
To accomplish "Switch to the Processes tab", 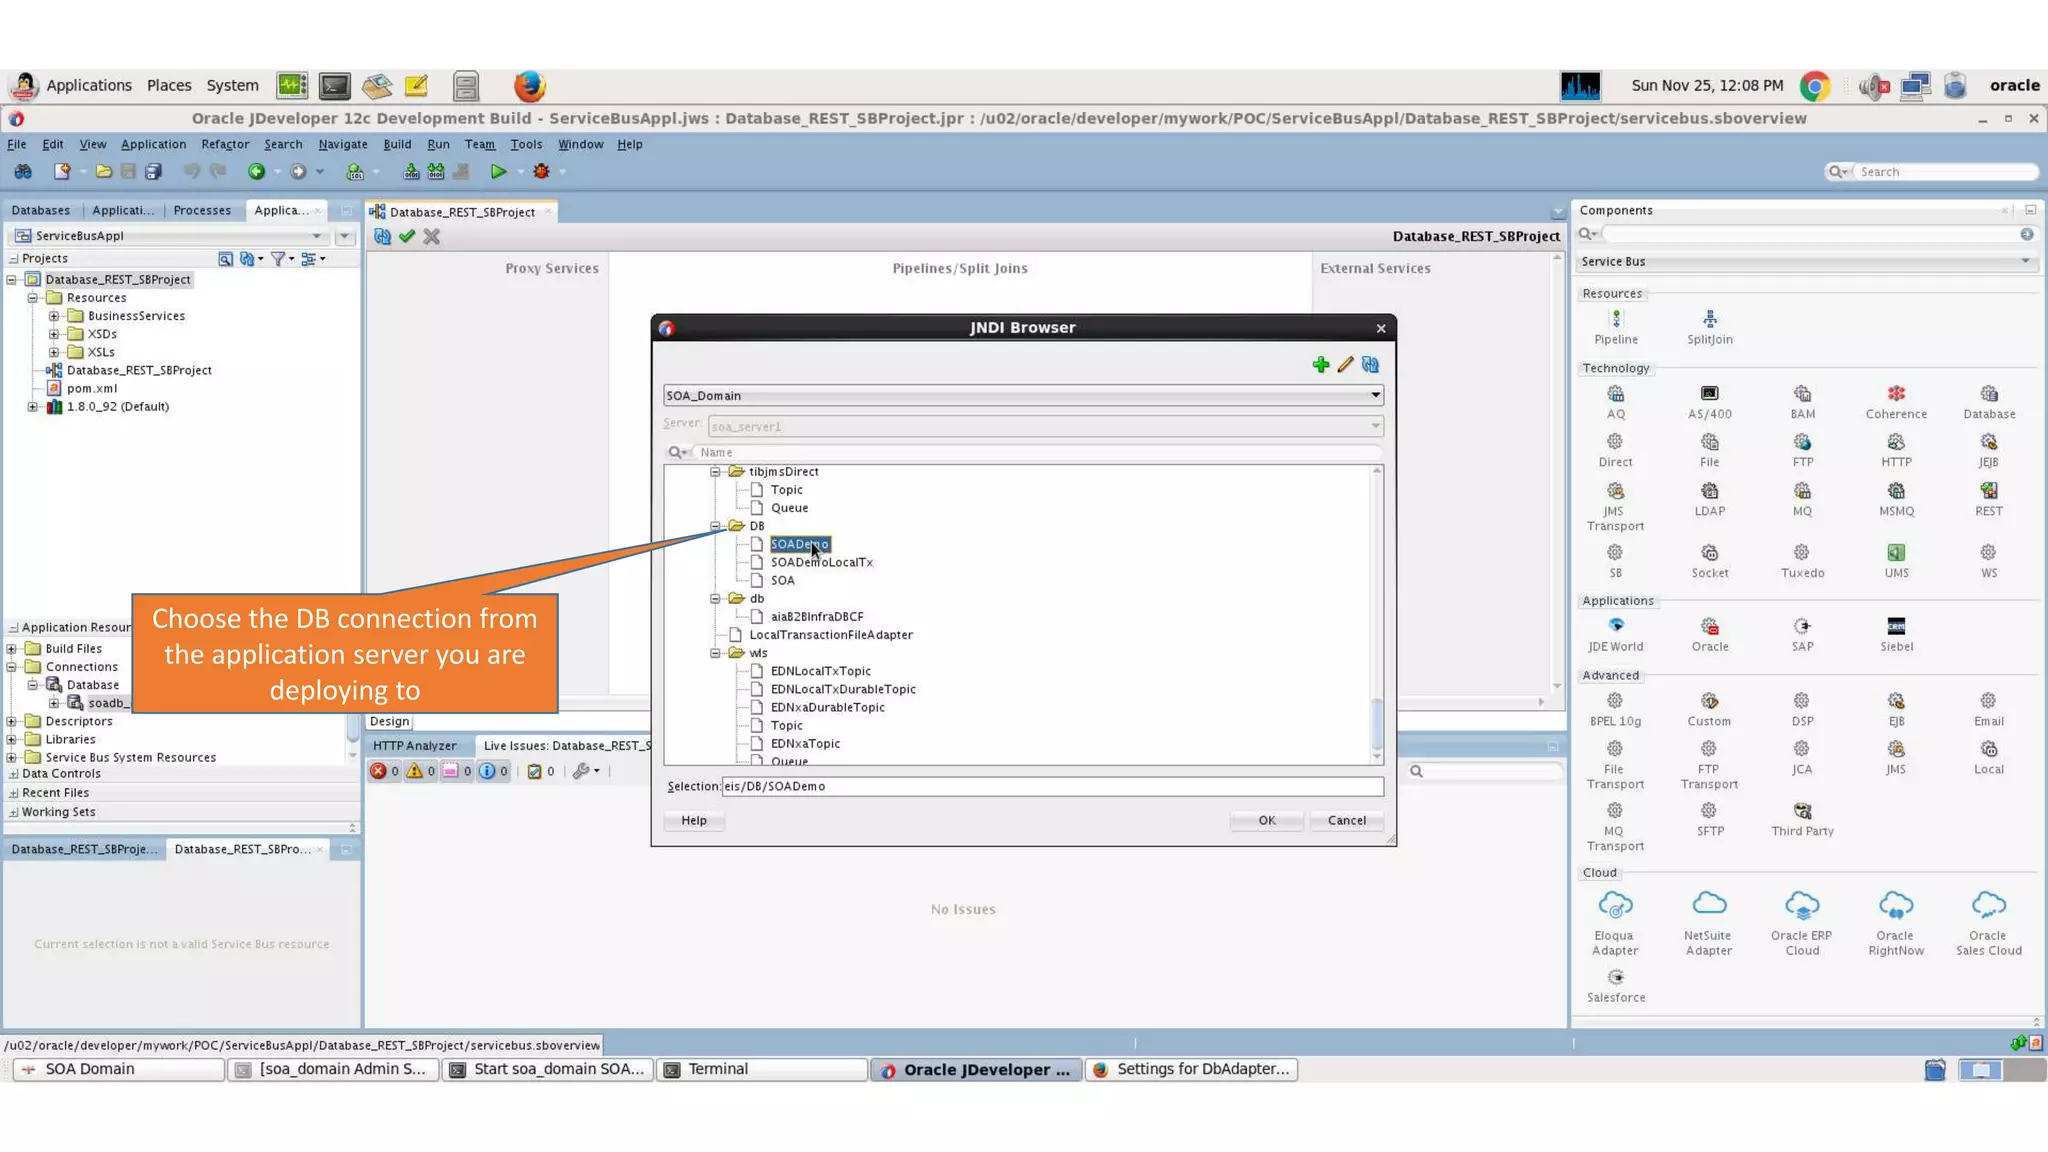I will pyautogui.click(x=202, y=210).
